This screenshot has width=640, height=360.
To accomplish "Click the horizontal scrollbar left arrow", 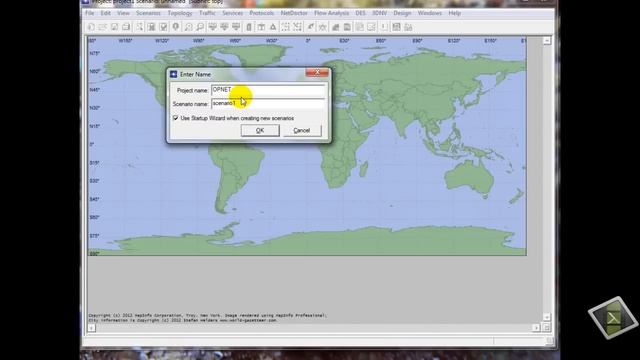I will tap(91, 327).
